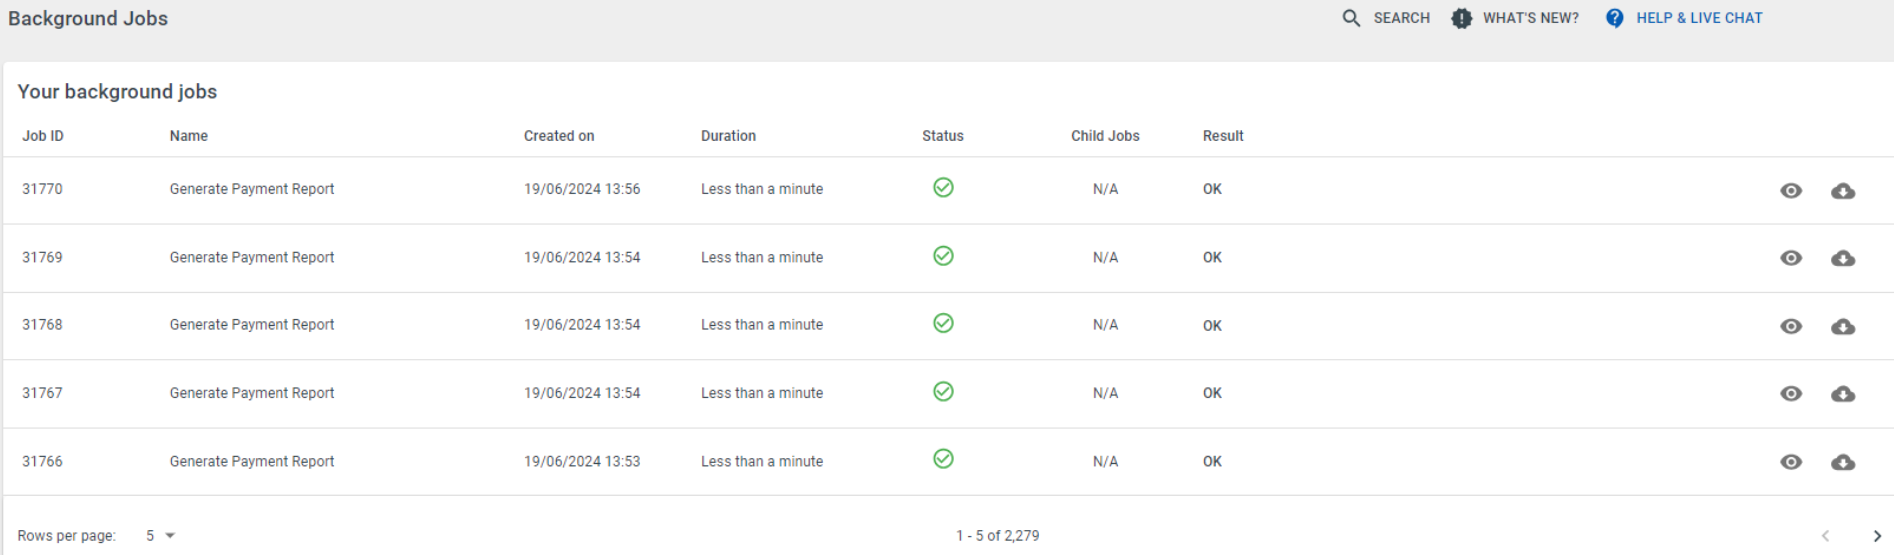Download result for job 31769
1894x555 pixels.
click(x=1843, y=258)
